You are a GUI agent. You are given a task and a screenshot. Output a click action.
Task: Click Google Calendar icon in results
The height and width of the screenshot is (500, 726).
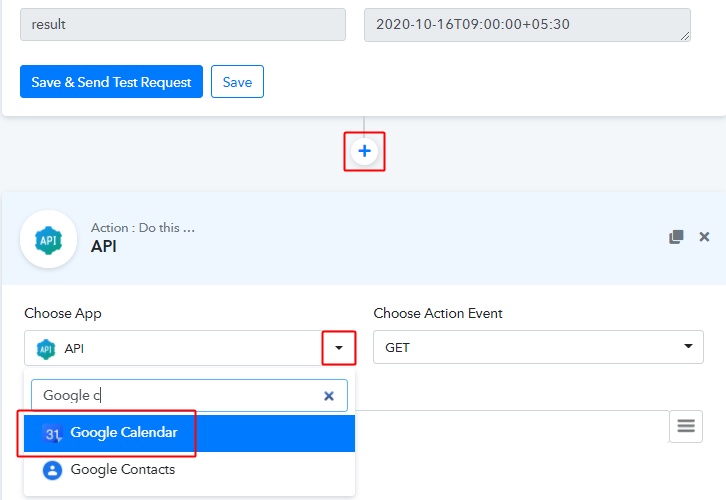pyautogui.click(x=52, y=433)
